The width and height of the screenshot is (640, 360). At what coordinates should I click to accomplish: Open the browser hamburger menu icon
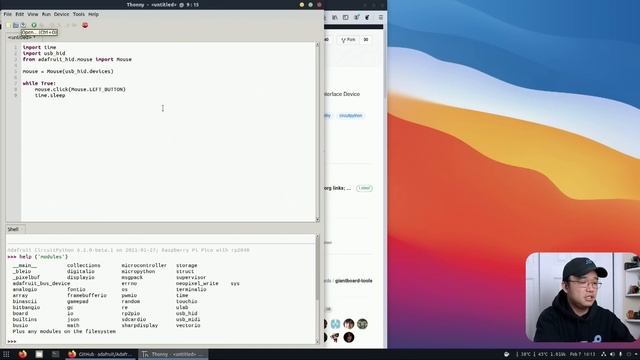coord(380,18)
